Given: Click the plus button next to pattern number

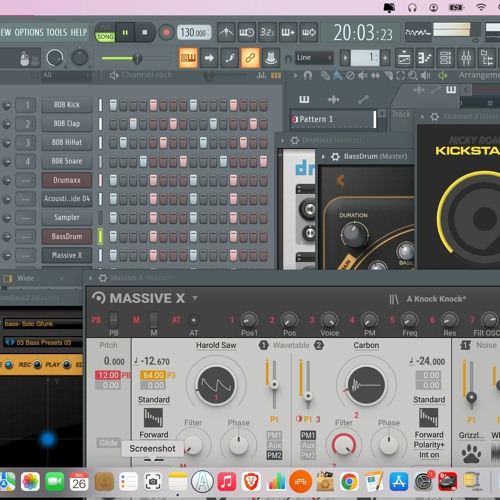Looking at the screenshot, I should (385, 58).
